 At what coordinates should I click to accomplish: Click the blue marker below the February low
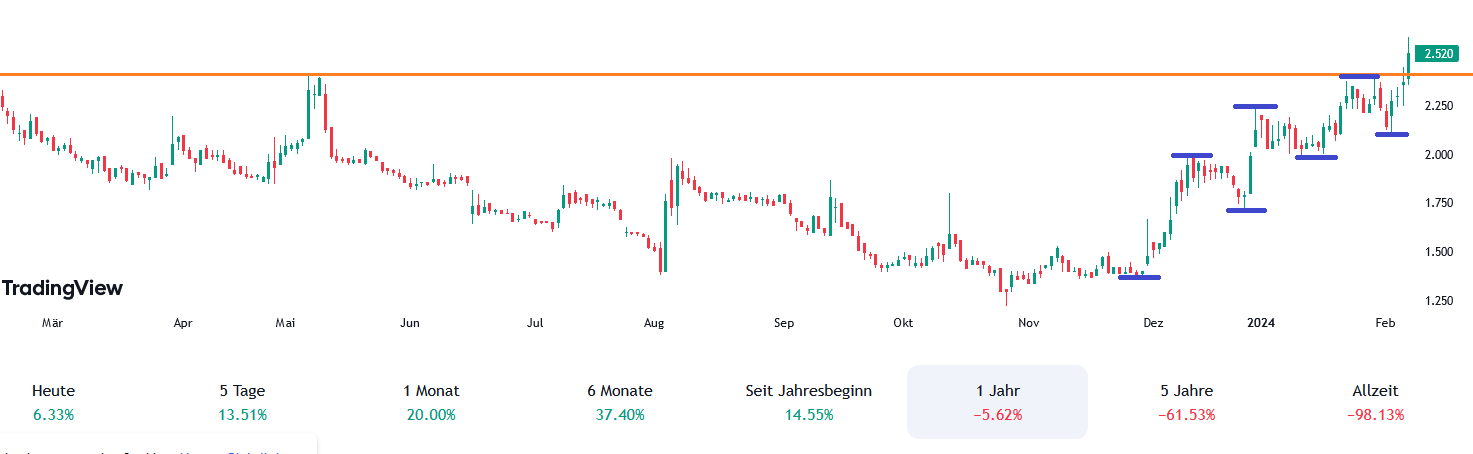tap(1391, 134)
